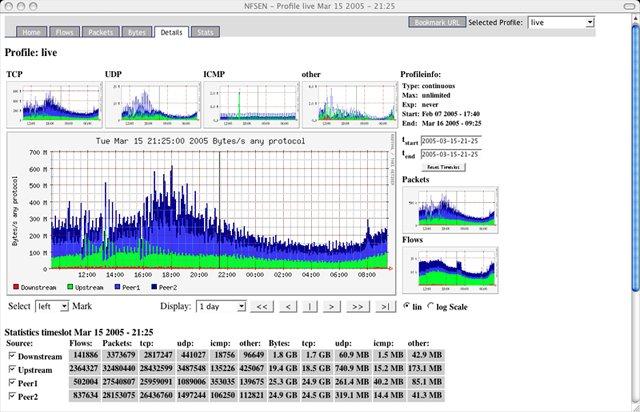Image resolution: width=640 pixels, height=412 pixels.
Task: Switch to the Flows tab
Action: tap(65, 33)
